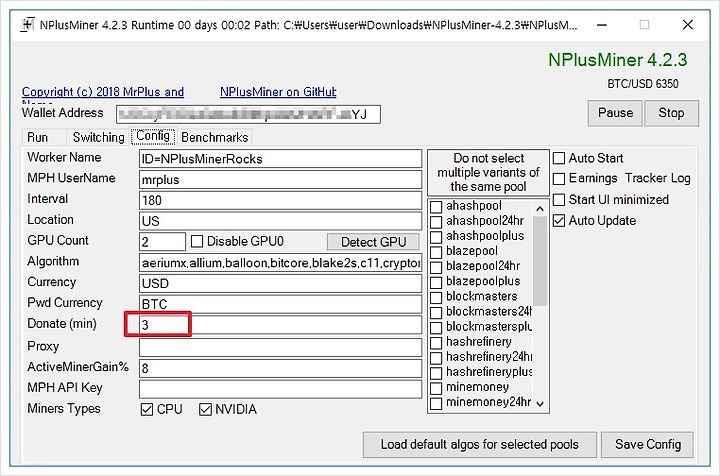Check the hashrefinery pool
Screen dimensions: 720x476
436,343
